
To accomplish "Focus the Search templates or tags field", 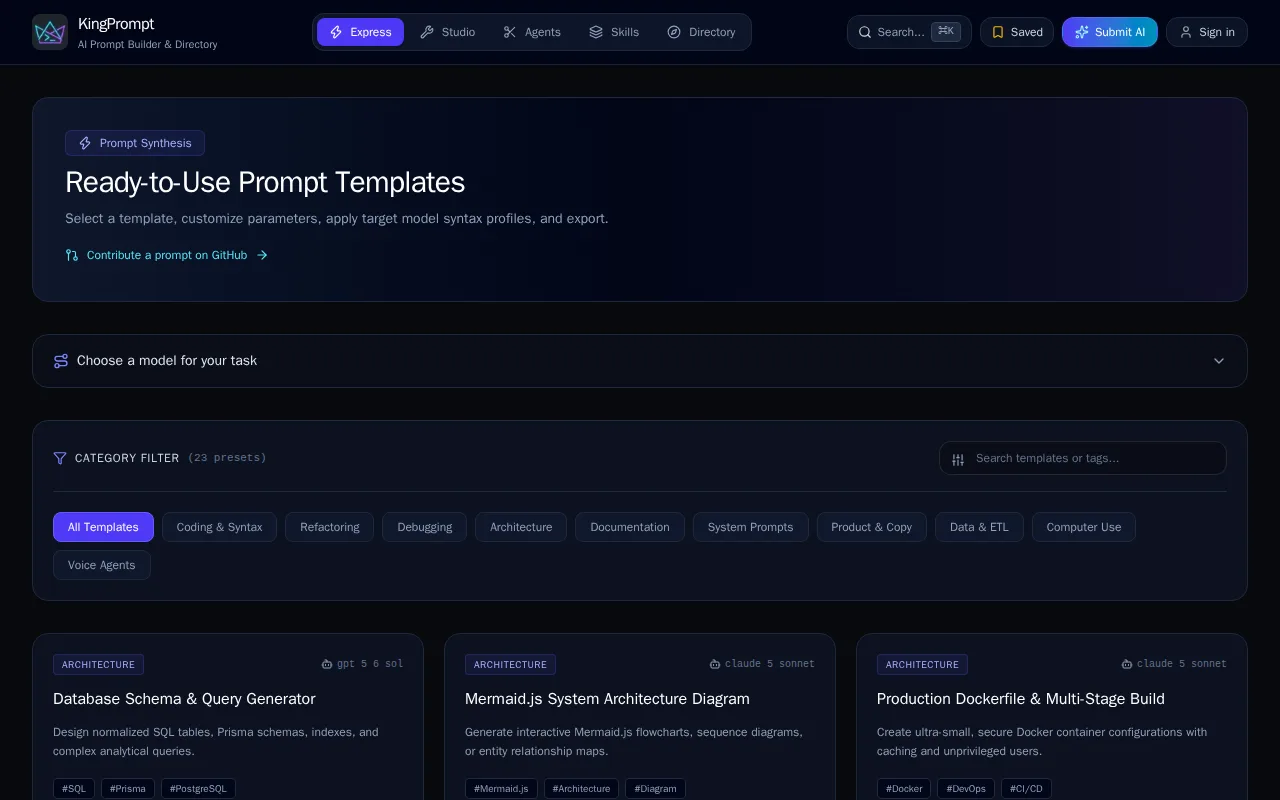I will click(x=1083, y=458).
